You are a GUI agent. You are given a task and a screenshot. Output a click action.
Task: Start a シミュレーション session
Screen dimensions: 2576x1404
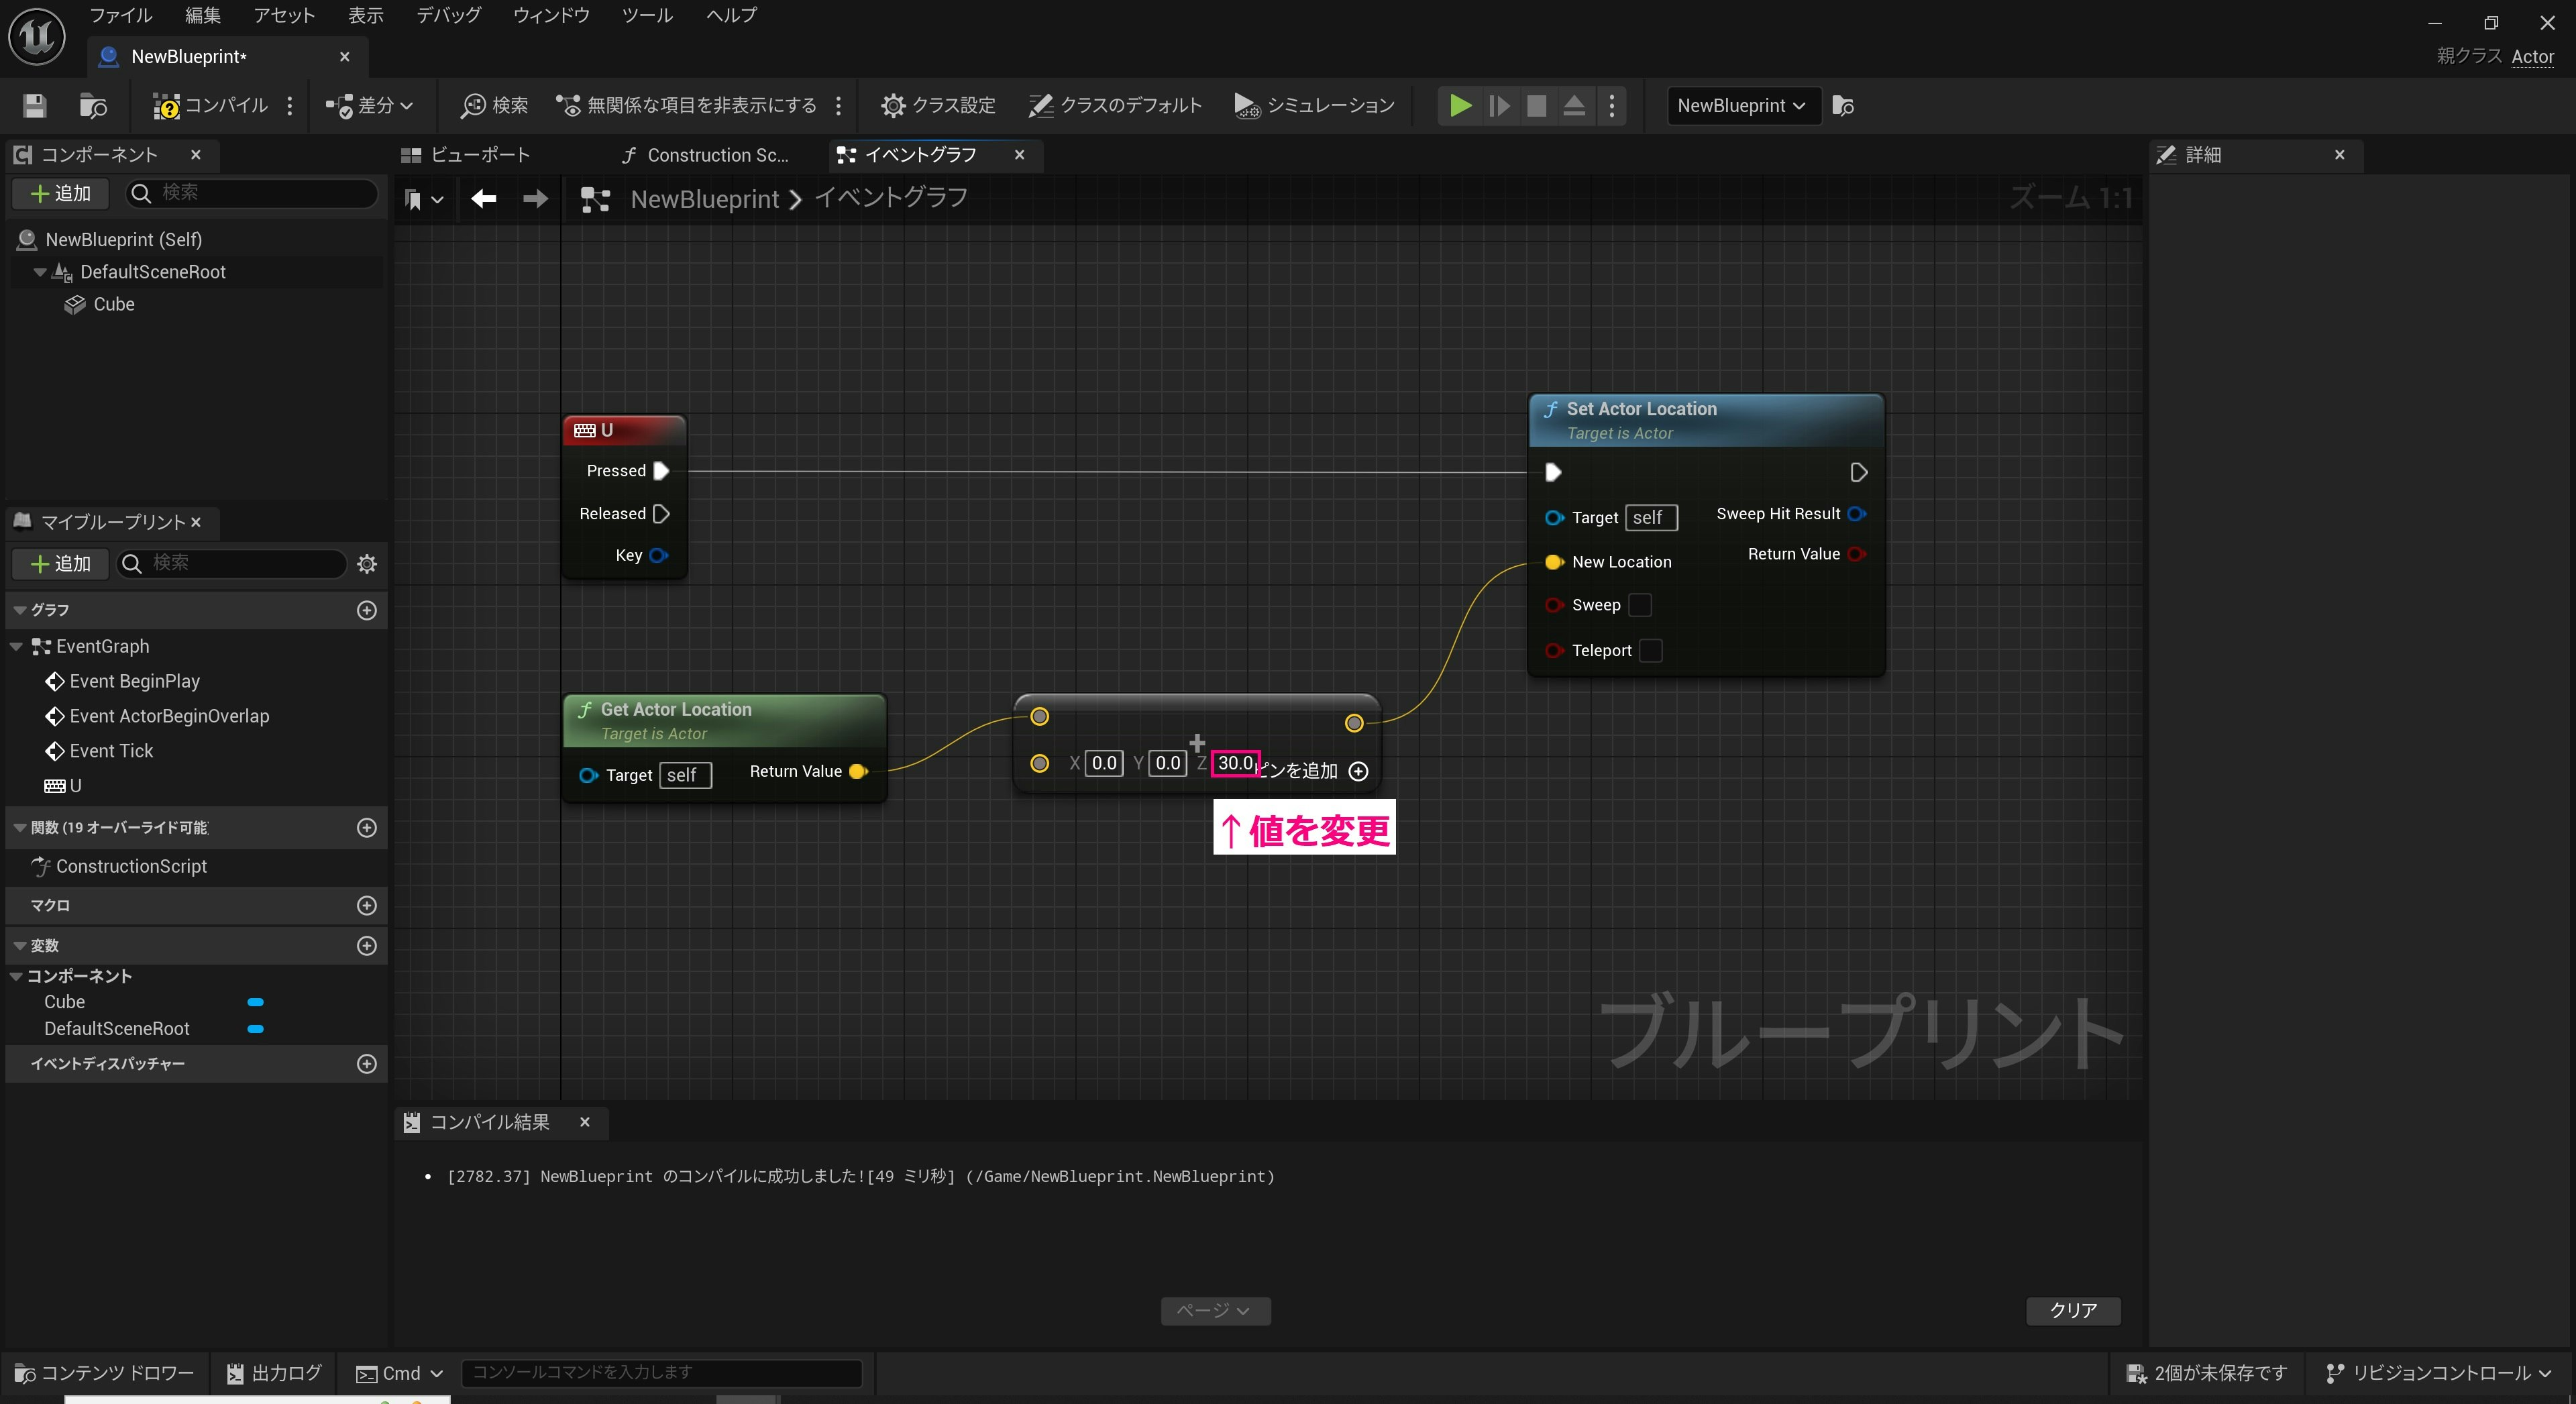(1312, 105)
